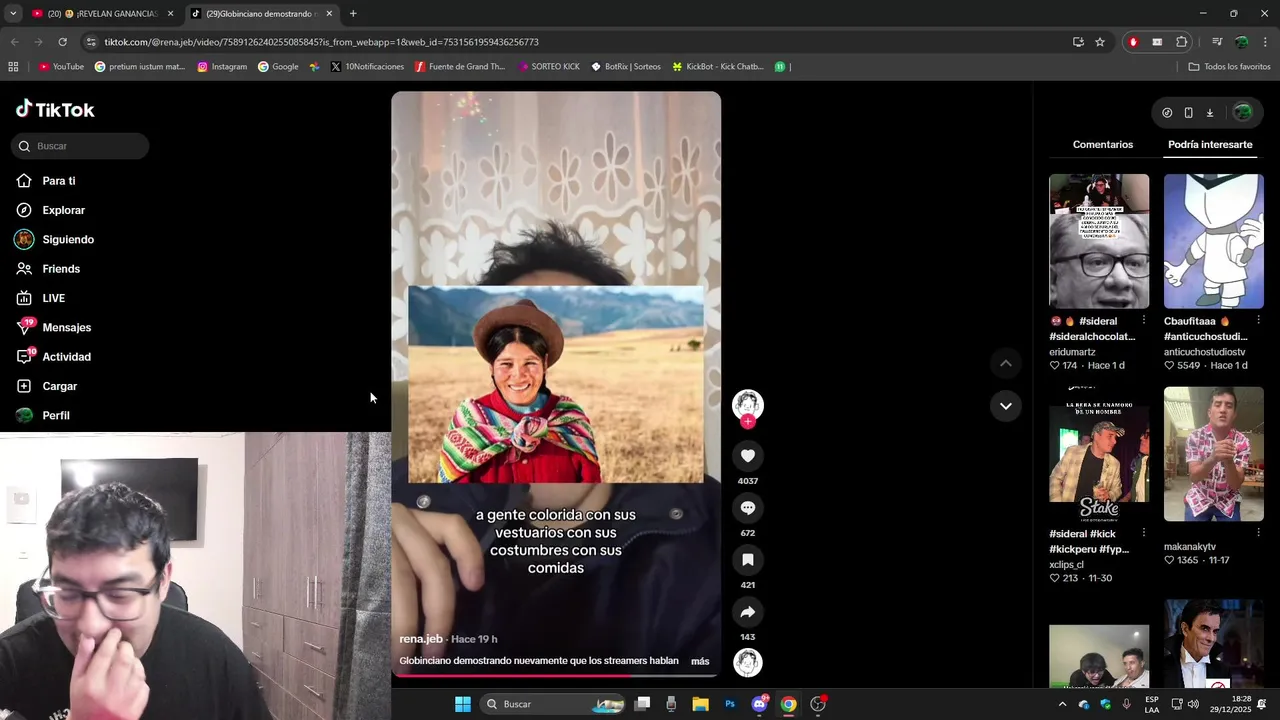Open the red hand ad blocker extension
Viewport: 1280px width, 720px height.
1133,42
